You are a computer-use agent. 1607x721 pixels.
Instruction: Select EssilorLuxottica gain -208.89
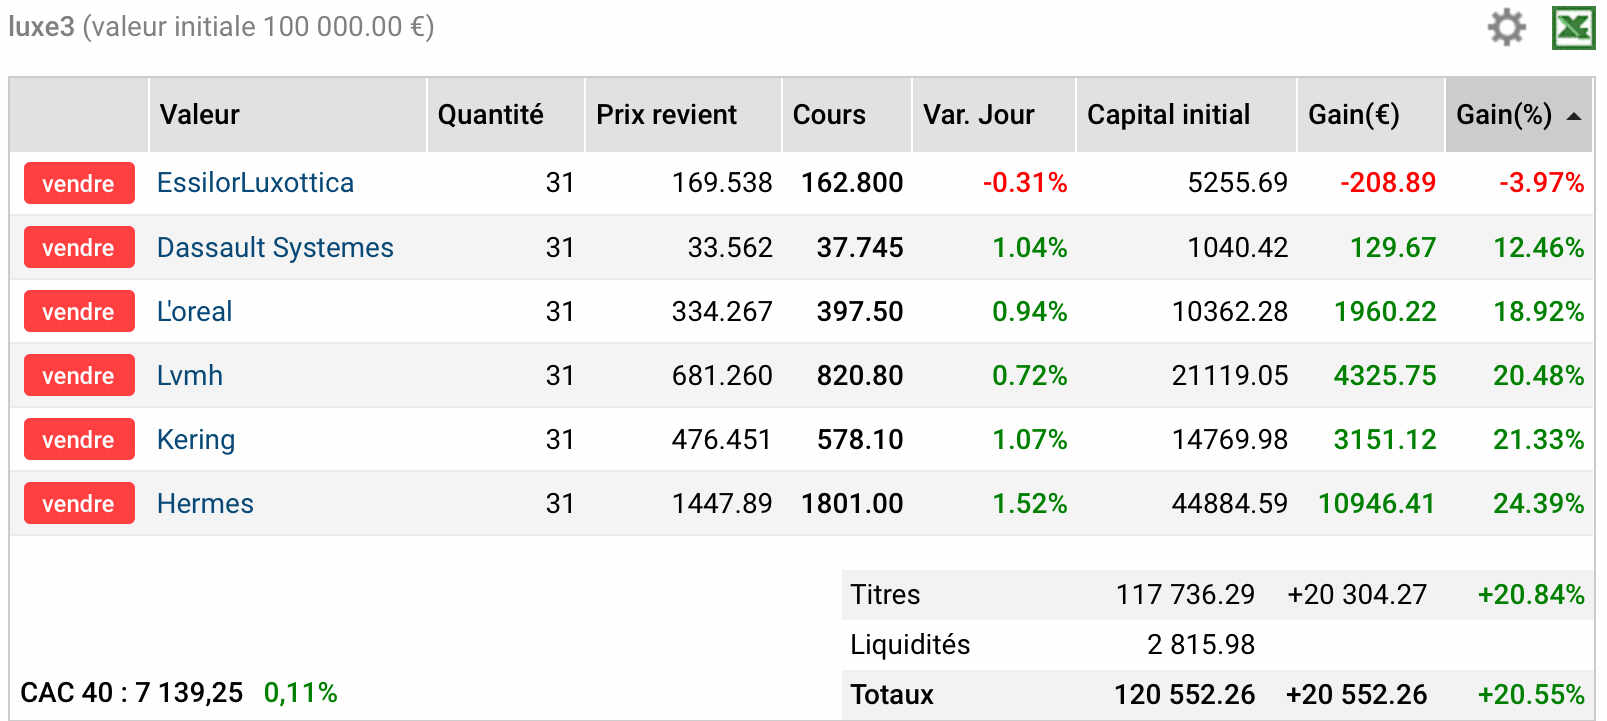1388,183
